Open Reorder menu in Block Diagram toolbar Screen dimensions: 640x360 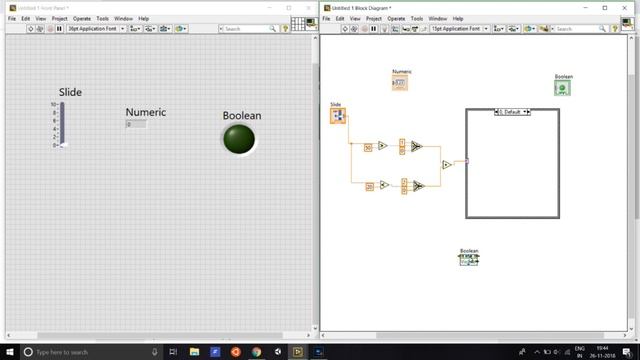click(529, 29)
